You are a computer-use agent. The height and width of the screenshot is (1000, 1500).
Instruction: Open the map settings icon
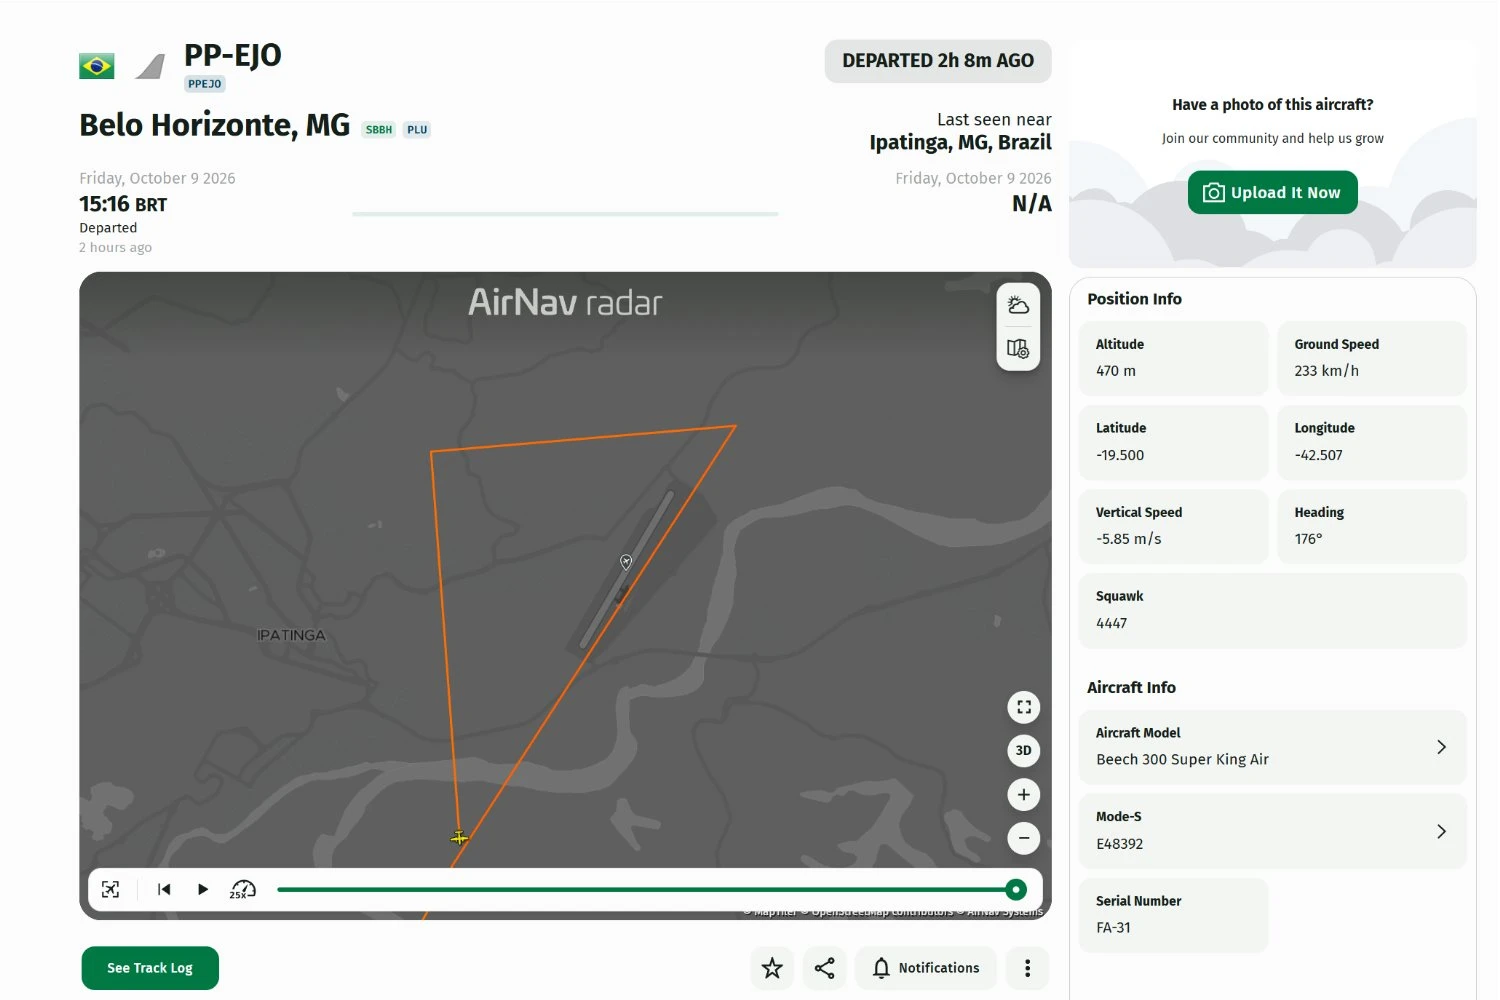pyautogui.click(x=1018, y=349)
